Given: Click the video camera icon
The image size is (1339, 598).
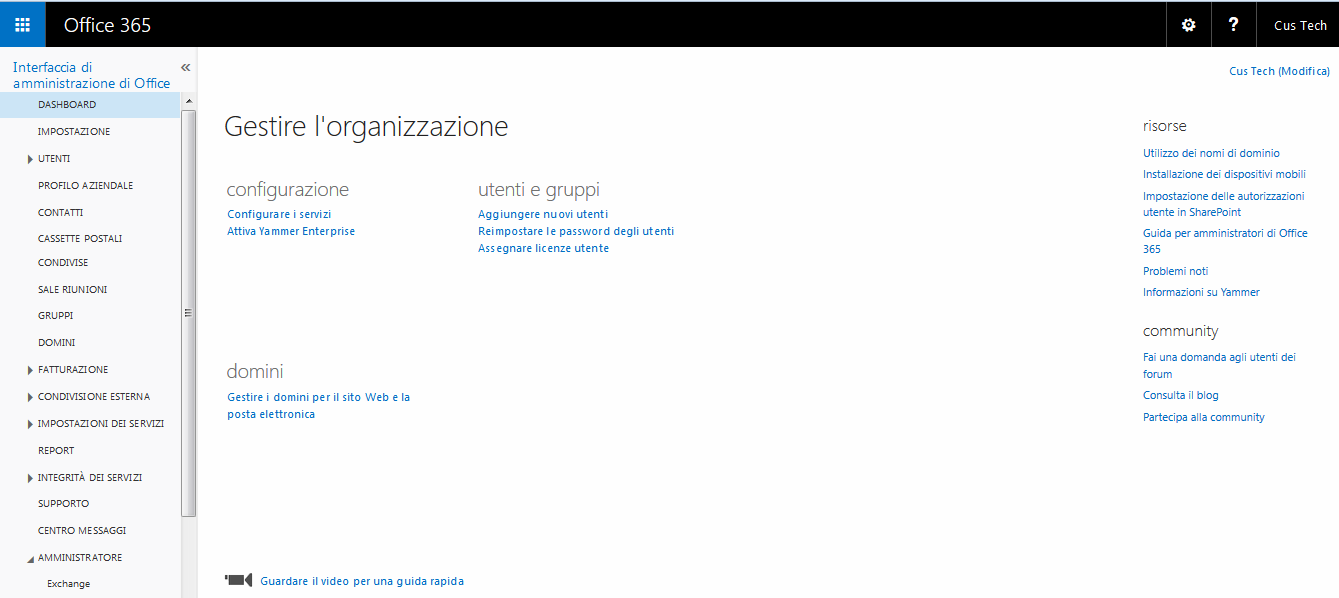Looking at the screenshot, I should click(238, 580).
